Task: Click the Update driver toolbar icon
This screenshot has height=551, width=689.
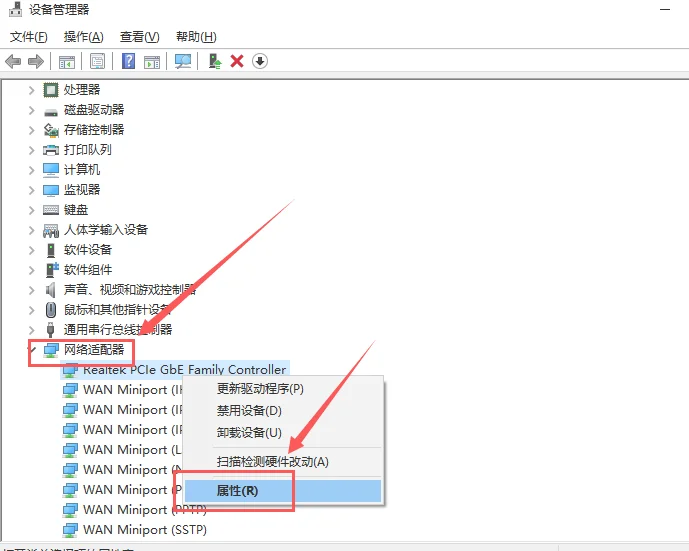Action: [214, 62]
